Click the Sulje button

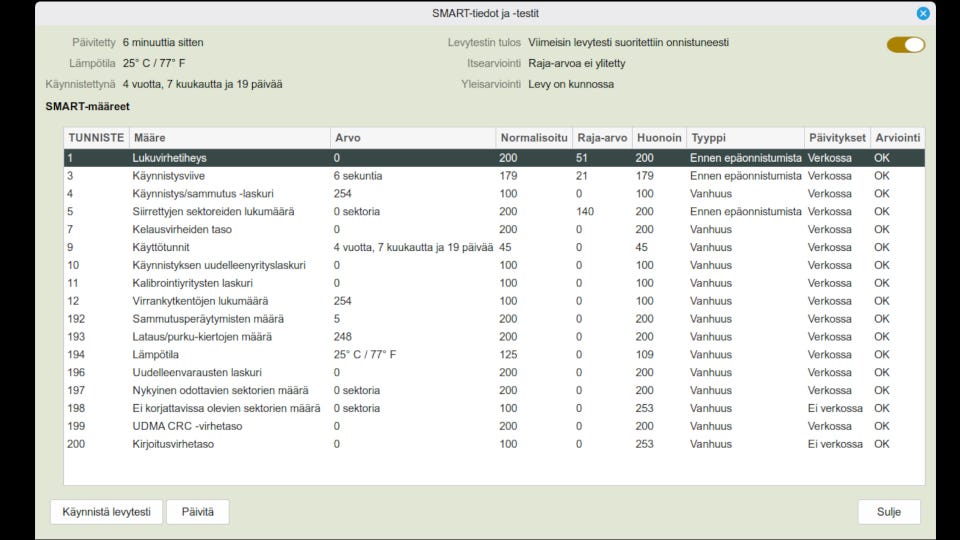(889, 512)
